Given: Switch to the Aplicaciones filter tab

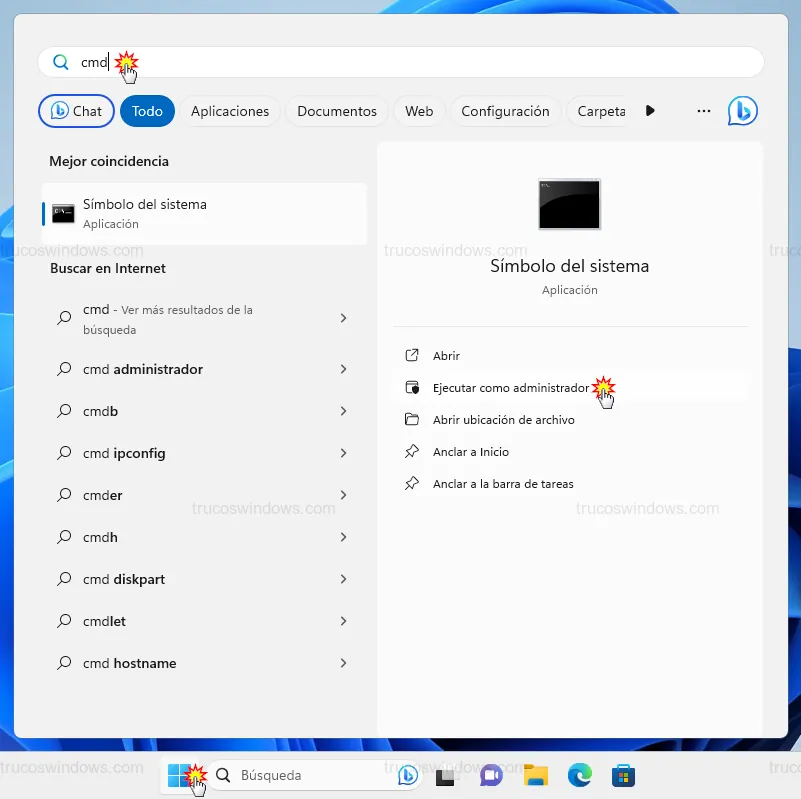Looking at the screenshot, I should point(230,111).
